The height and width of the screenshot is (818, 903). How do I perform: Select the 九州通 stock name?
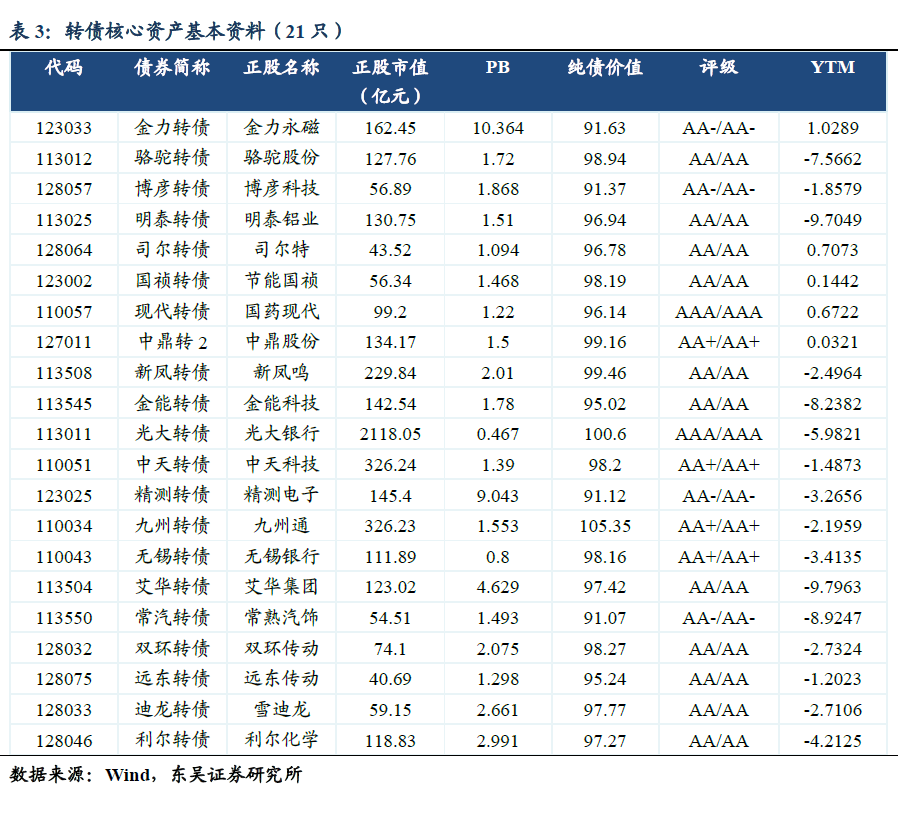(x=282, y=525)
